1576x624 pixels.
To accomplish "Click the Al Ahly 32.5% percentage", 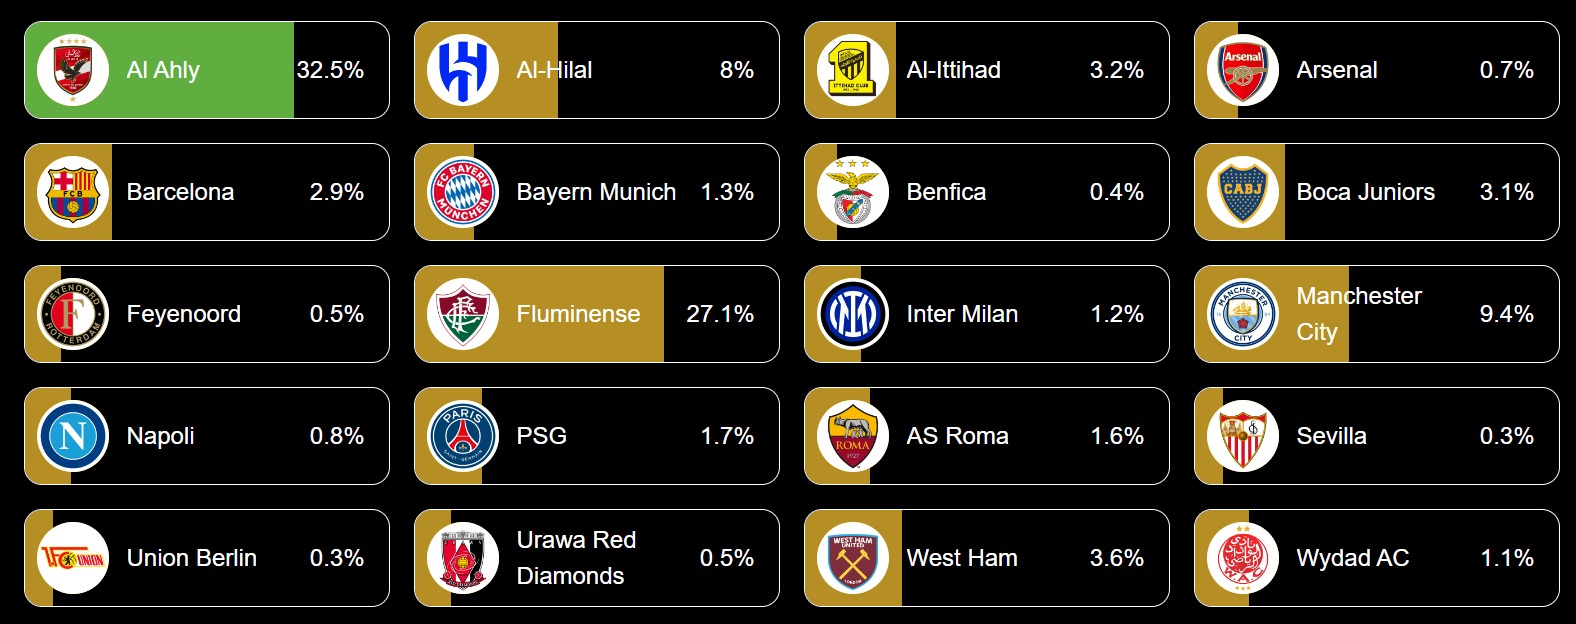I will (330, 70).
